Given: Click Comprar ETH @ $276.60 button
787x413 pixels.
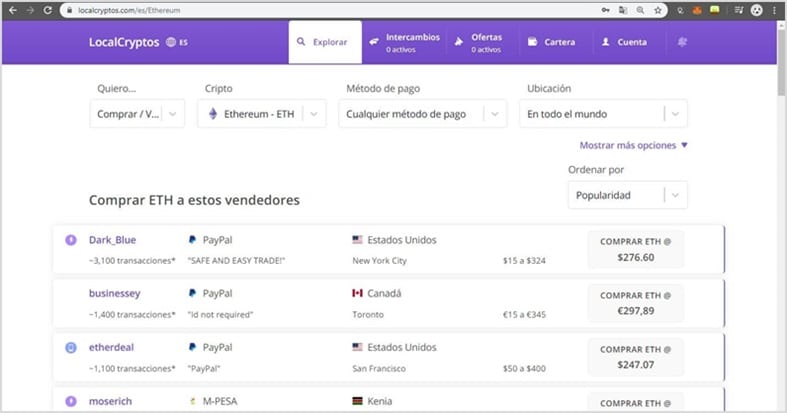Looking at the screenshot, I should pyautogui.click(x=635, y=249).
